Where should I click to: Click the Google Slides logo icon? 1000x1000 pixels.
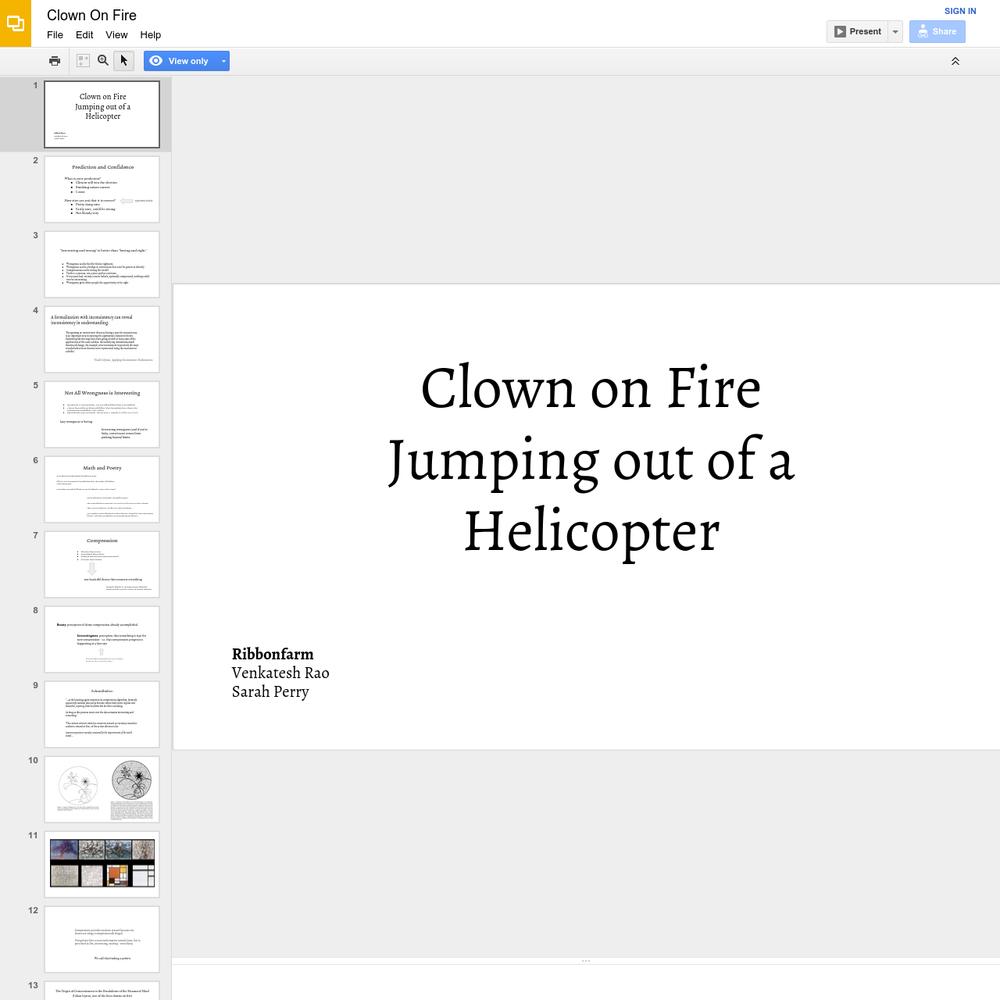point(15,24)
